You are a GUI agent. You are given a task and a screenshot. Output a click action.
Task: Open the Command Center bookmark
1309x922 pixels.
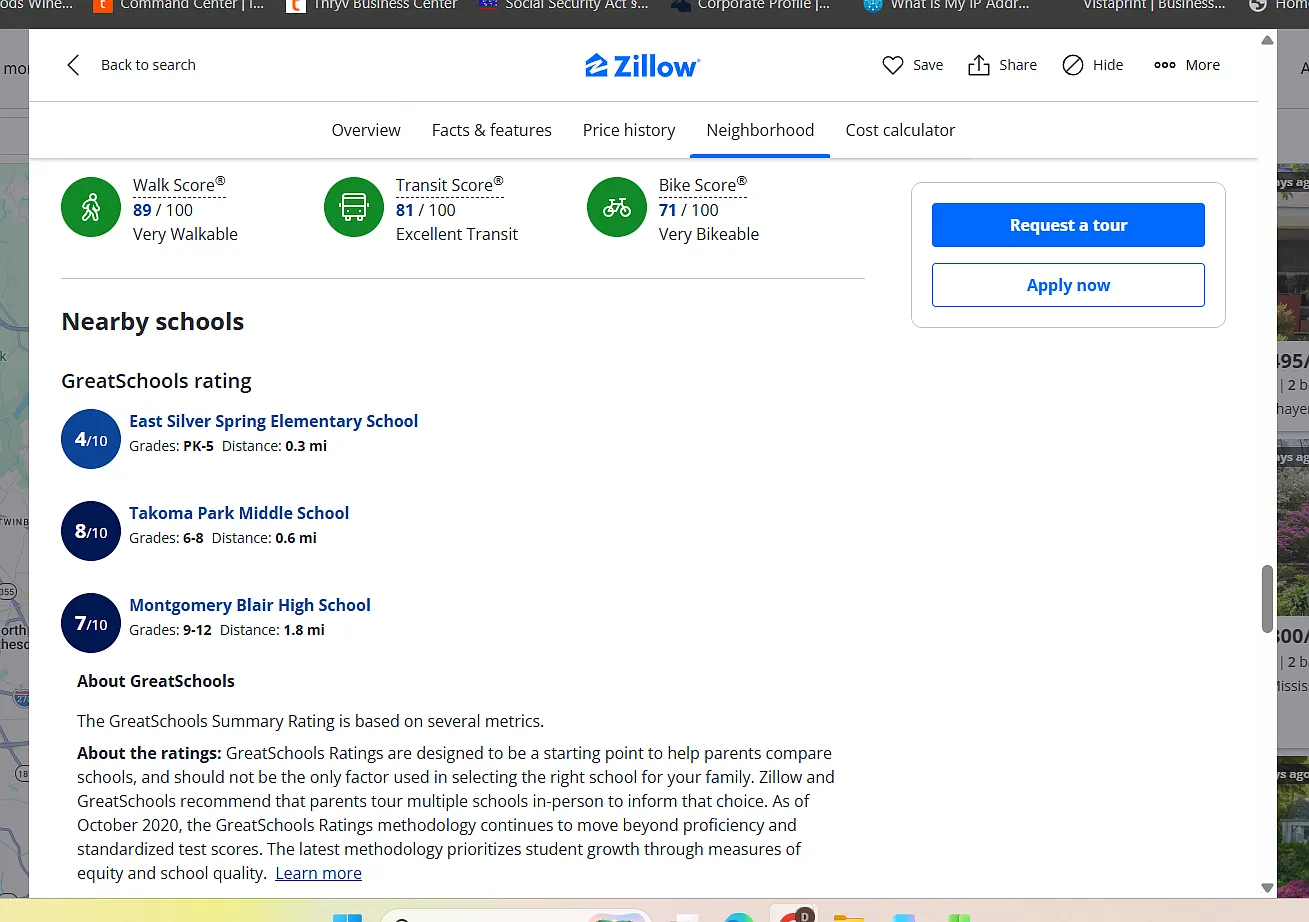click(x=179, y=5)
